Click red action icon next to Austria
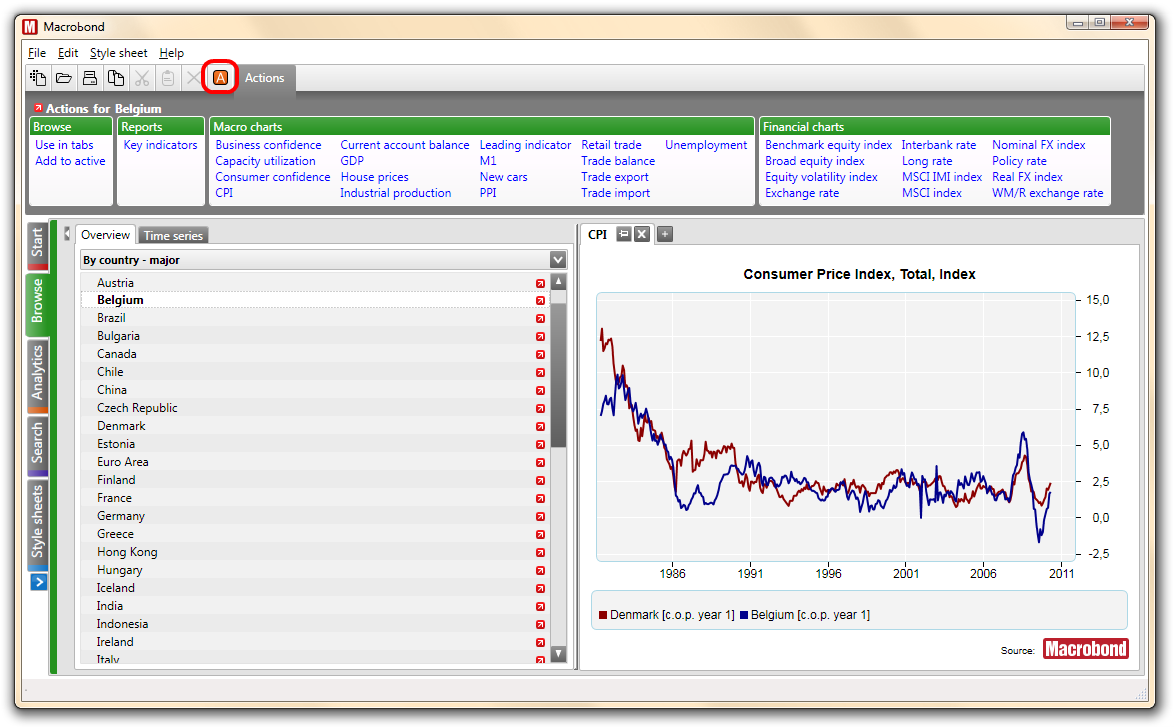The height and width of the screenshot is (727, 1174). tap(540, 283)
